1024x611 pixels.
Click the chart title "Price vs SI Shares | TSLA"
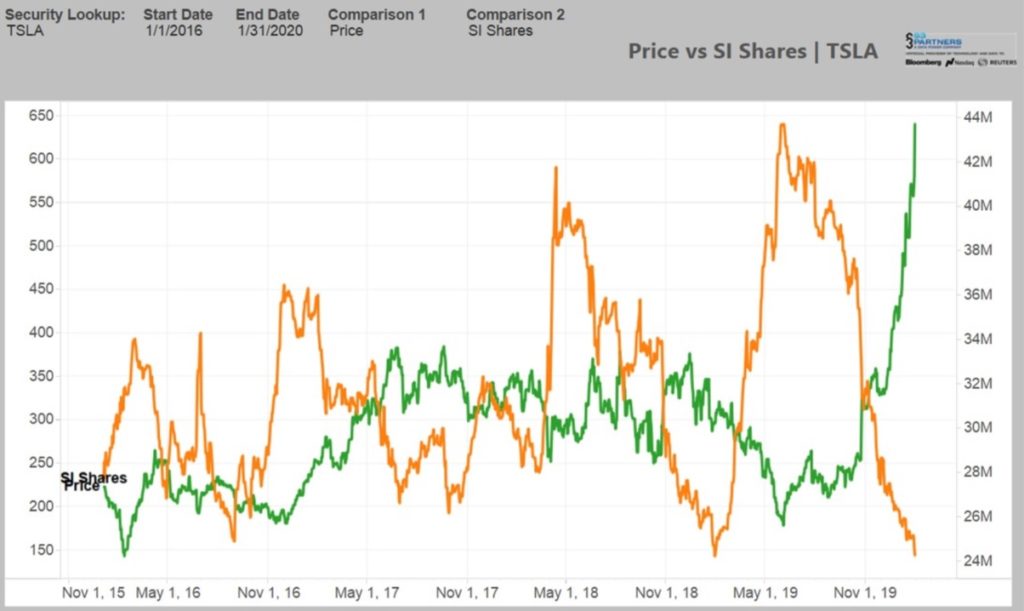(753, 51)
